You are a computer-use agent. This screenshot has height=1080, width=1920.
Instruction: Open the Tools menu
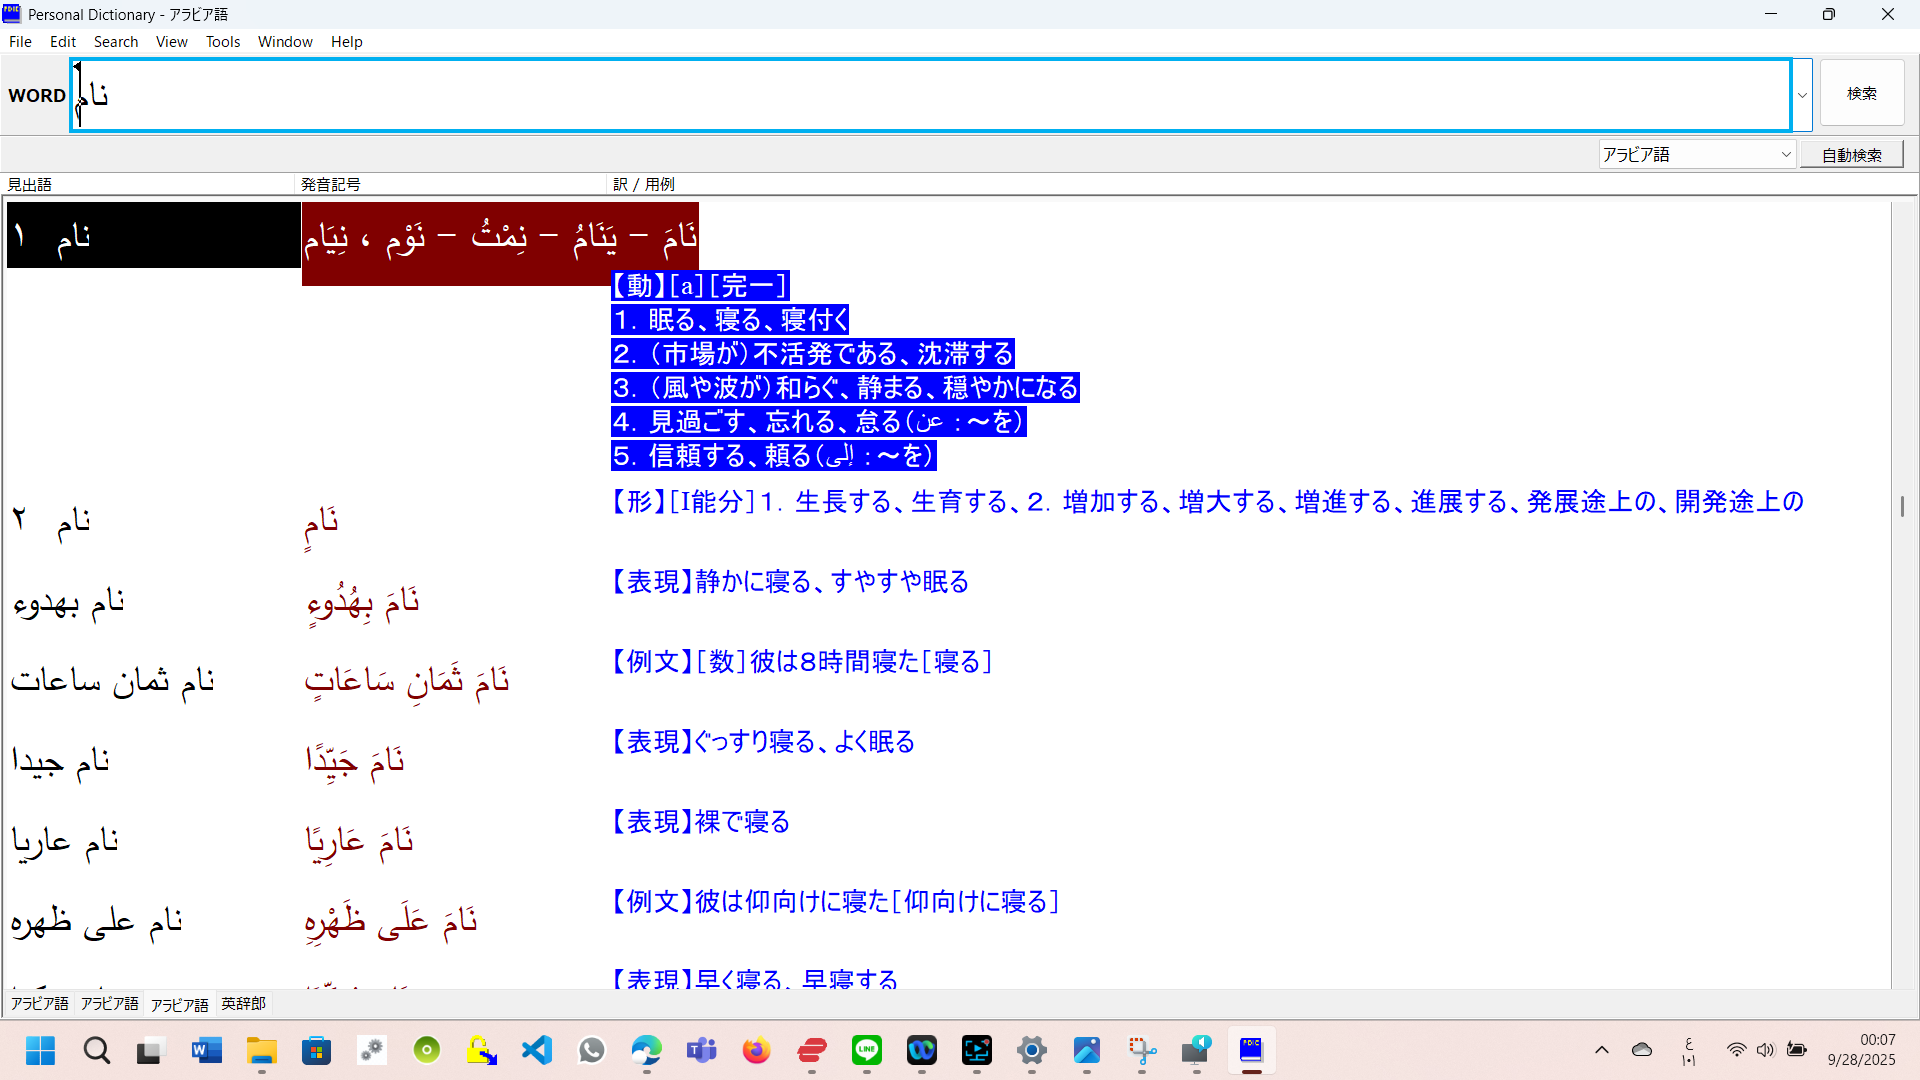tap(222, 42)
